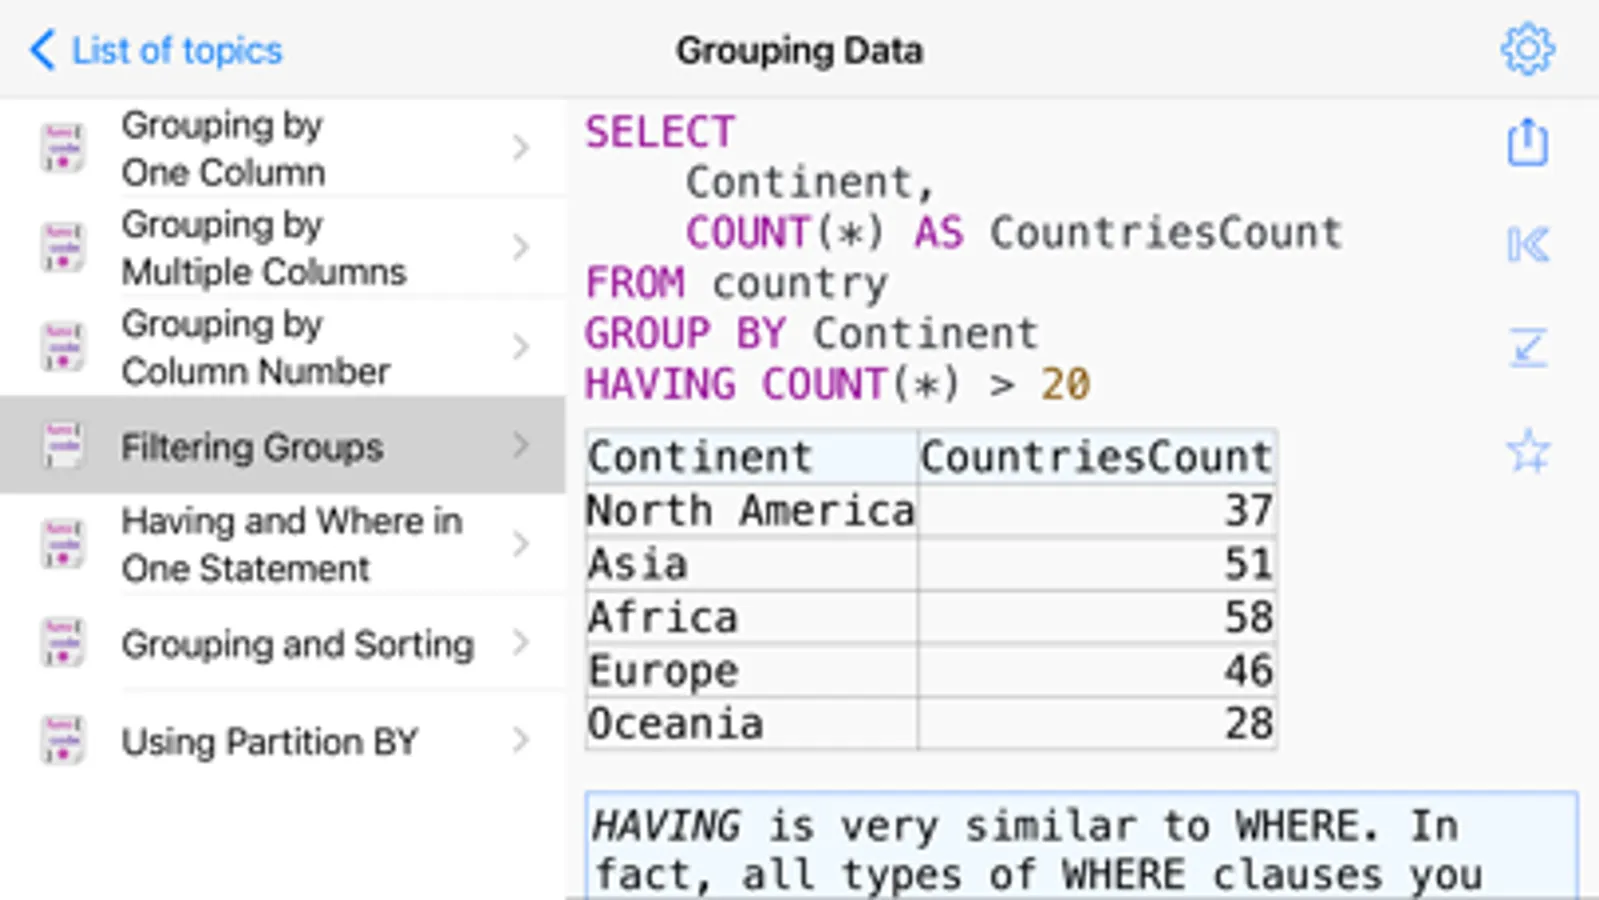Select the Filtering Groups lesson
Image resolution: width=1599 pixels, height=900 pixels.
click(x=252, y=447)
